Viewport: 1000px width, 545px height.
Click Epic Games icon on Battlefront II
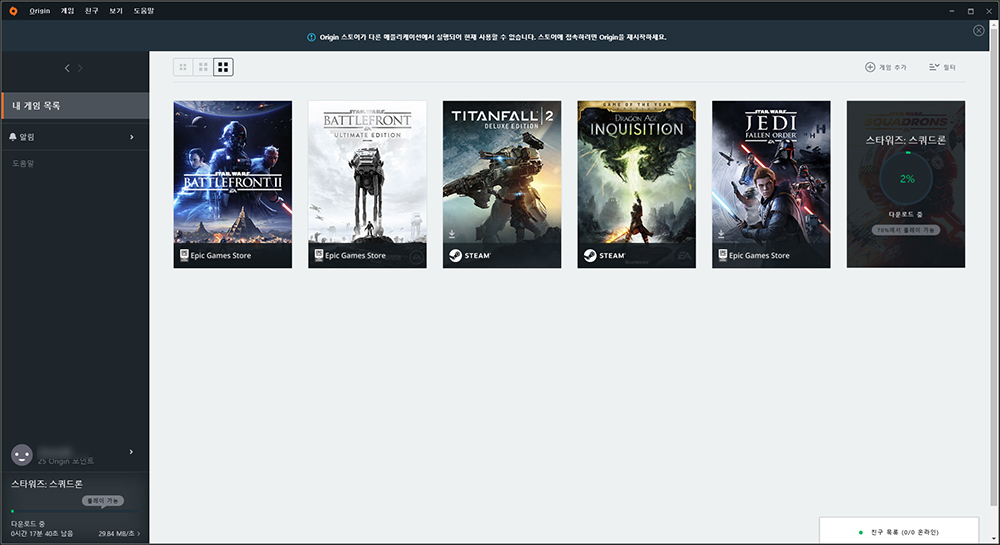click(x=184, y=255)
